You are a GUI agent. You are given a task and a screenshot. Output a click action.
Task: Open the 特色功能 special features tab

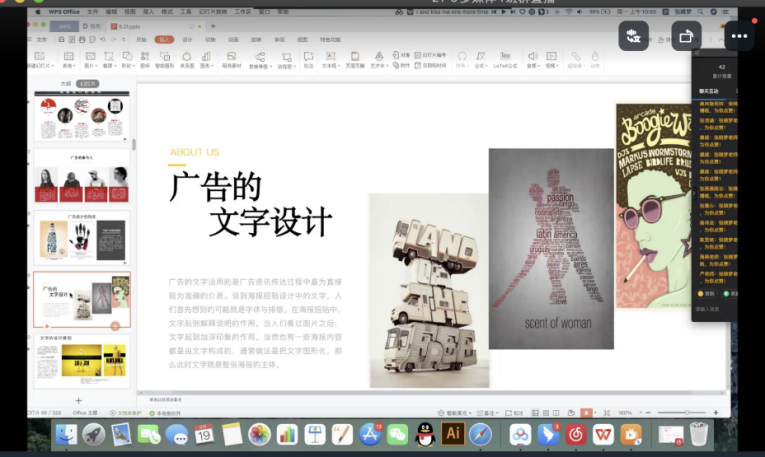[x=330, y=40]
